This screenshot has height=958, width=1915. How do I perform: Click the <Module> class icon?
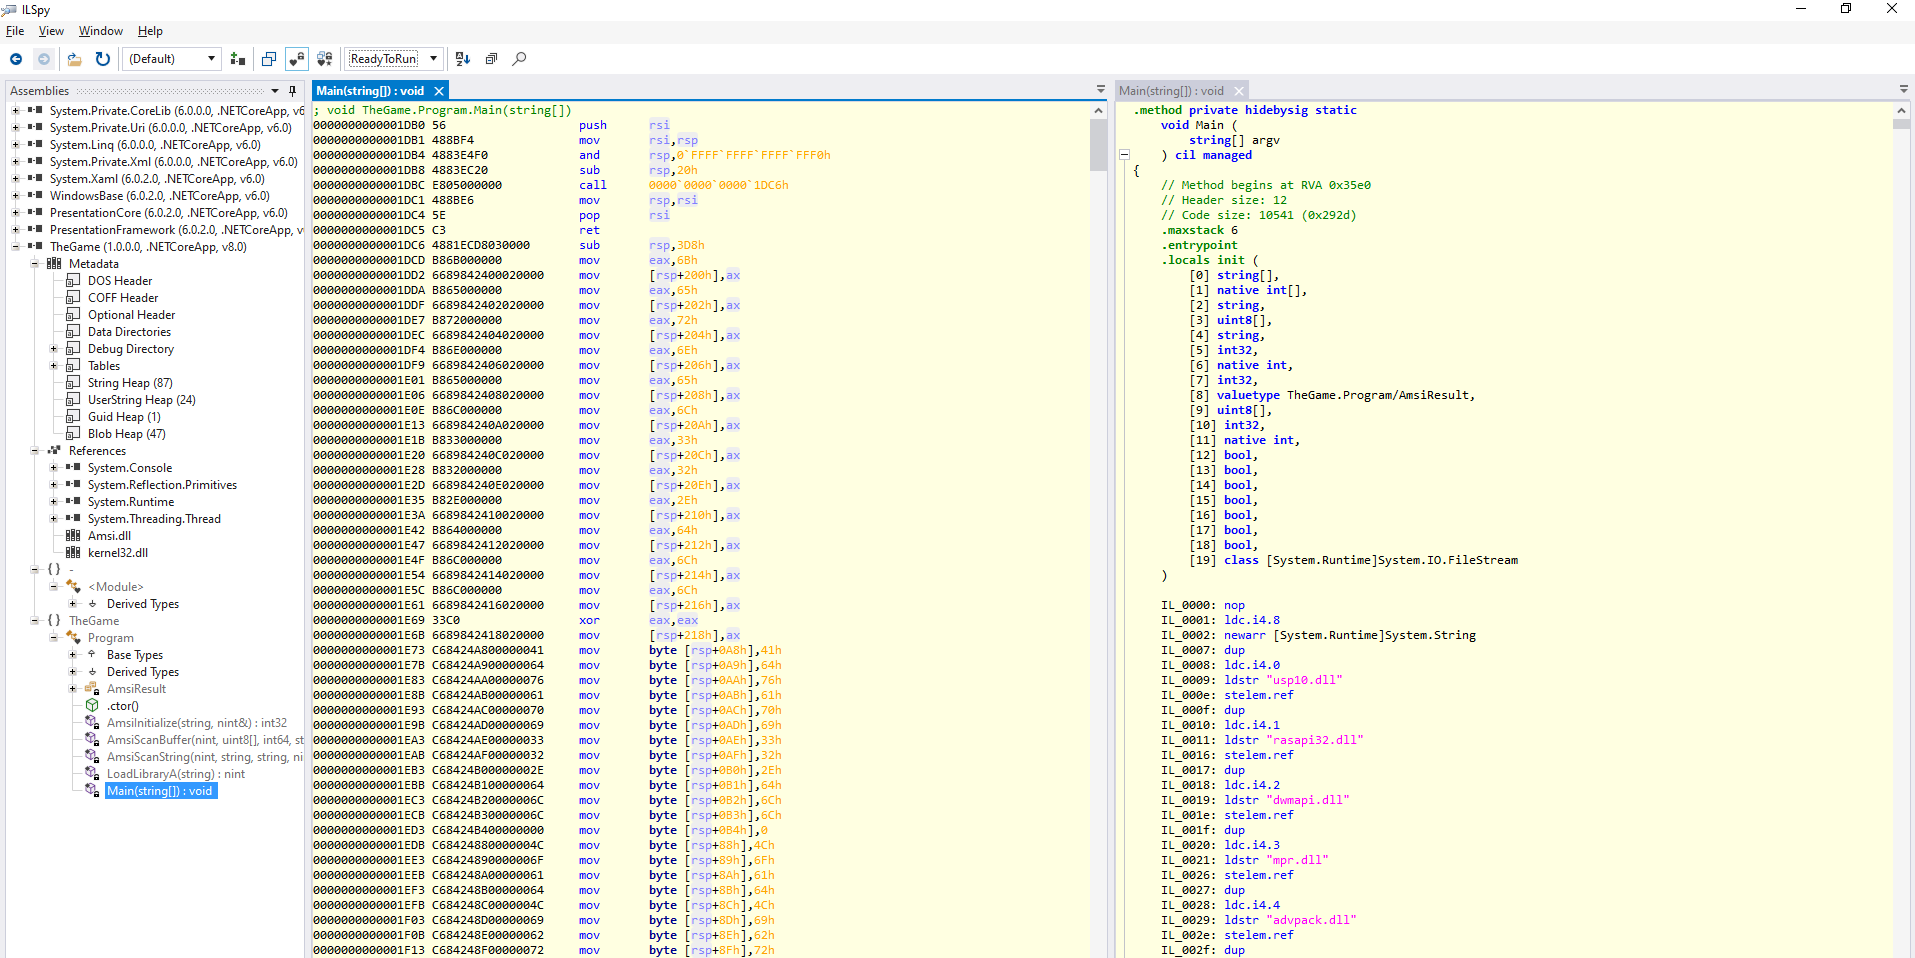[73, 587]
